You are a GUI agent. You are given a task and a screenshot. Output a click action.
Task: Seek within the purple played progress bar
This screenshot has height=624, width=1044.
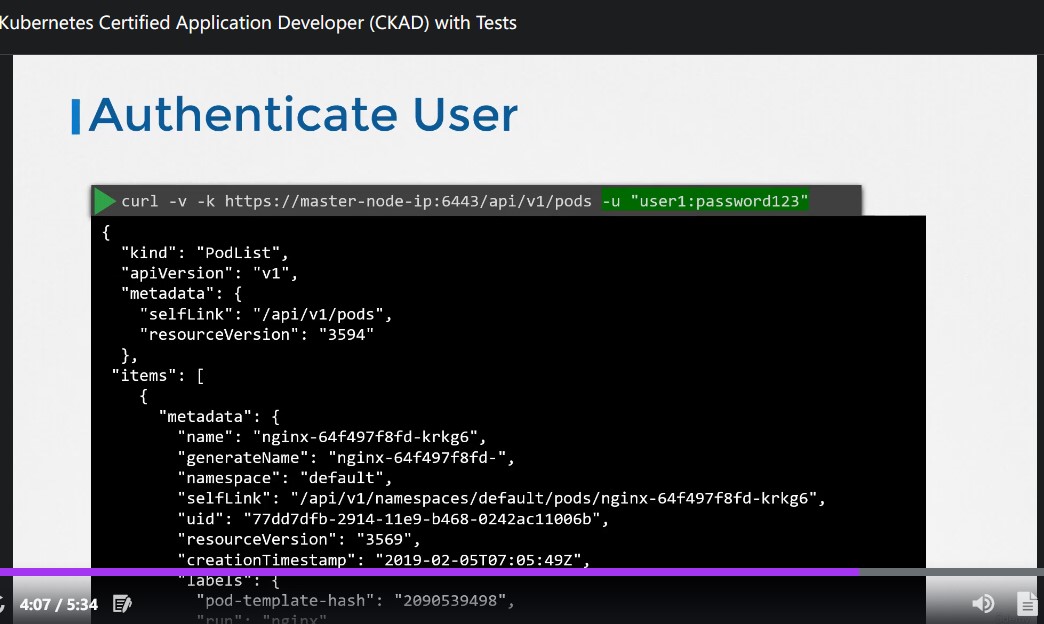coord(429,572)
